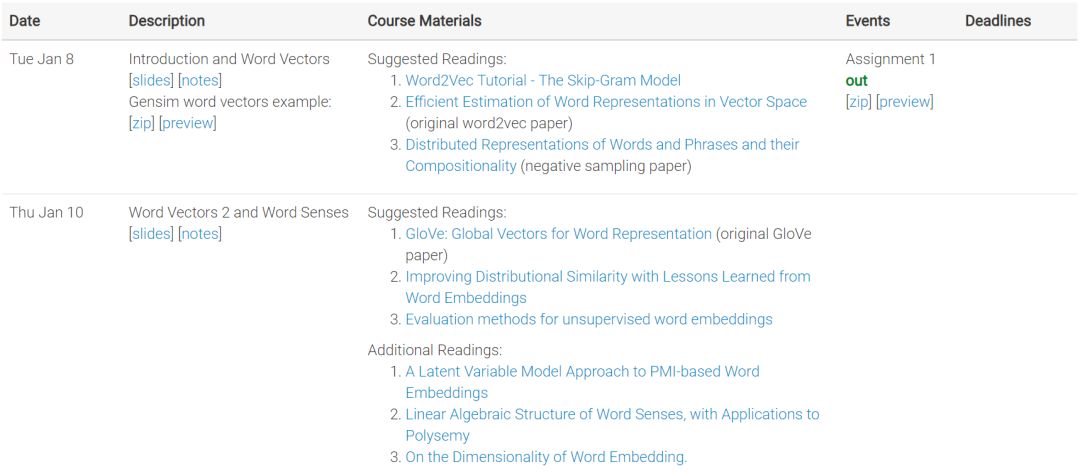
Task: Open Efficient Estimation of Word Representations paper
Action: point(606,102)
